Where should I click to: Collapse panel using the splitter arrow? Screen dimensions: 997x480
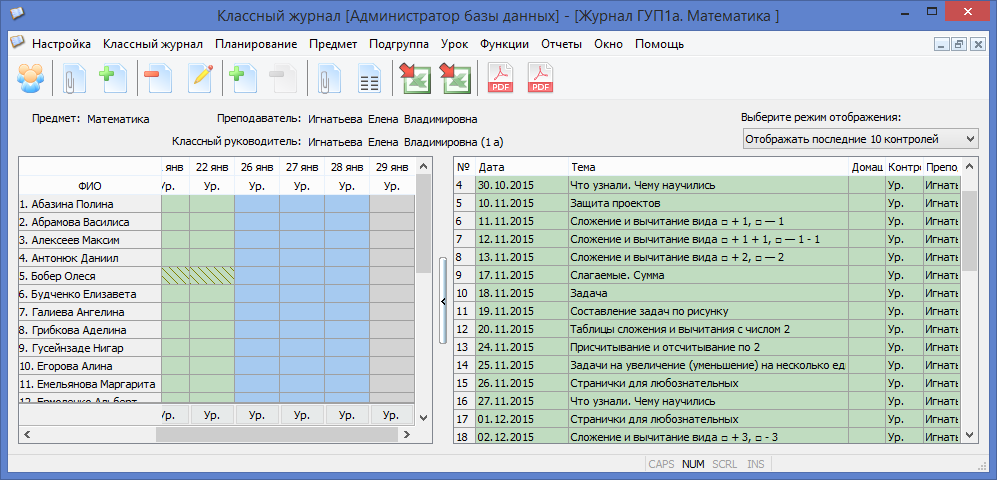(443, 299)
